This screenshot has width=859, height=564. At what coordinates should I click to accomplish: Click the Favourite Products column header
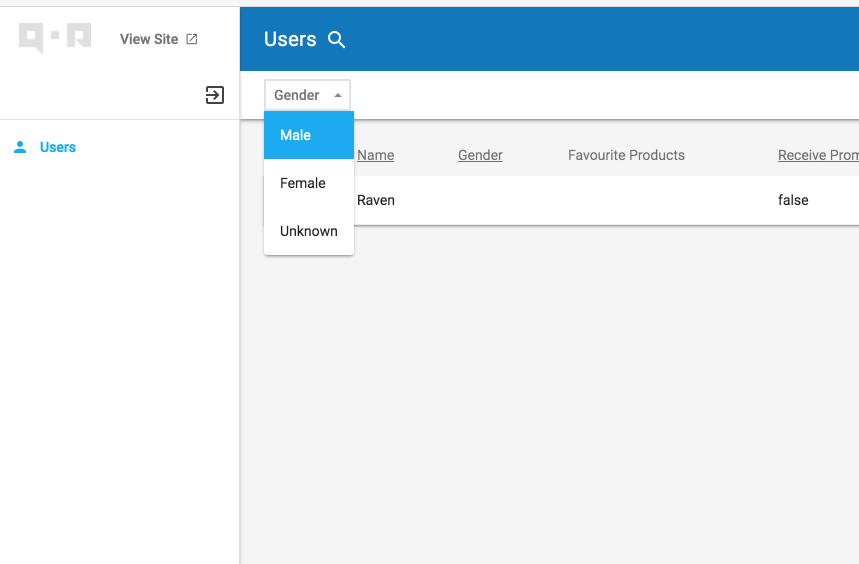[626, 155]
